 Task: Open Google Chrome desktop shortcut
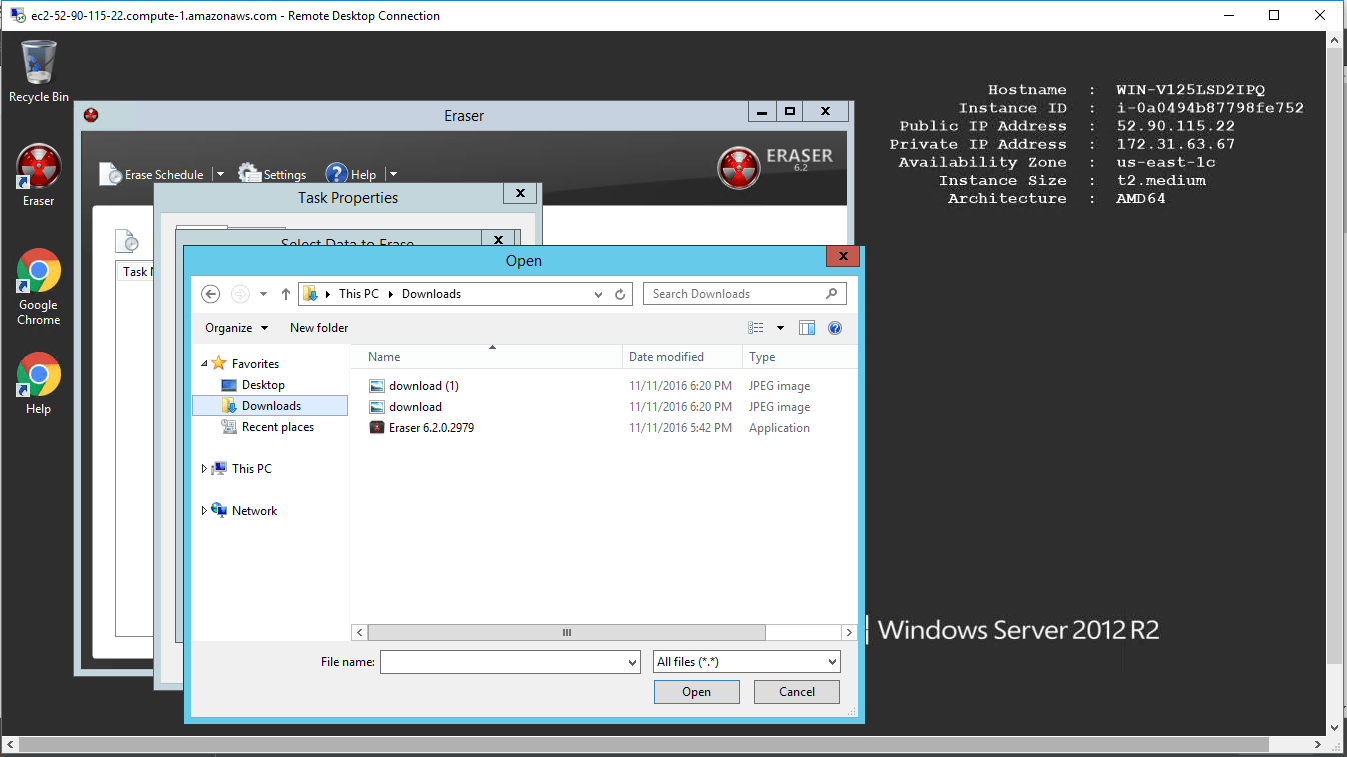pyautogui.click(x=39, y=286)
